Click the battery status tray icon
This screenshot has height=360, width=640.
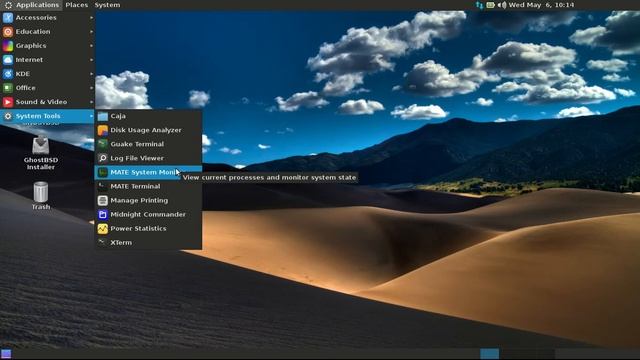pyautogui.click(x=491, y=5)
